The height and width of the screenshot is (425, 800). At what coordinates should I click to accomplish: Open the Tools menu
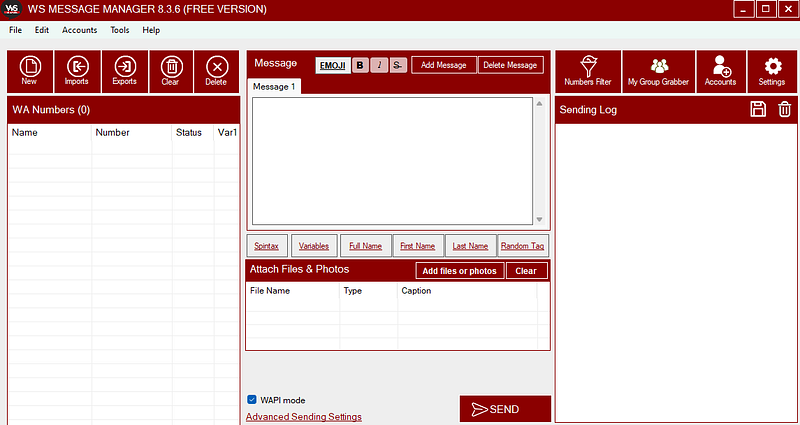click(x=120, y=30)
